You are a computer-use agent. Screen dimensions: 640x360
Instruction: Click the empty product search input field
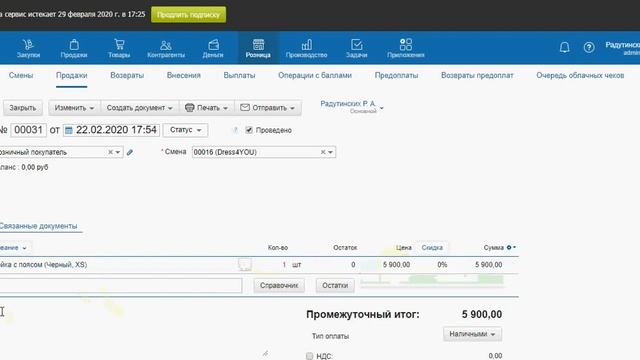(121, 285)
